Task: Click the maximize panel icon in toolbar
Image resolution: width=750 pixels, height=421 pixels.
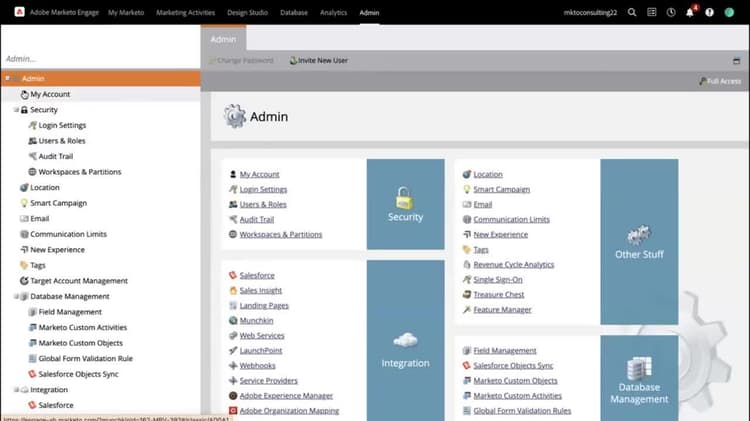Action: (x=736, y=61)
